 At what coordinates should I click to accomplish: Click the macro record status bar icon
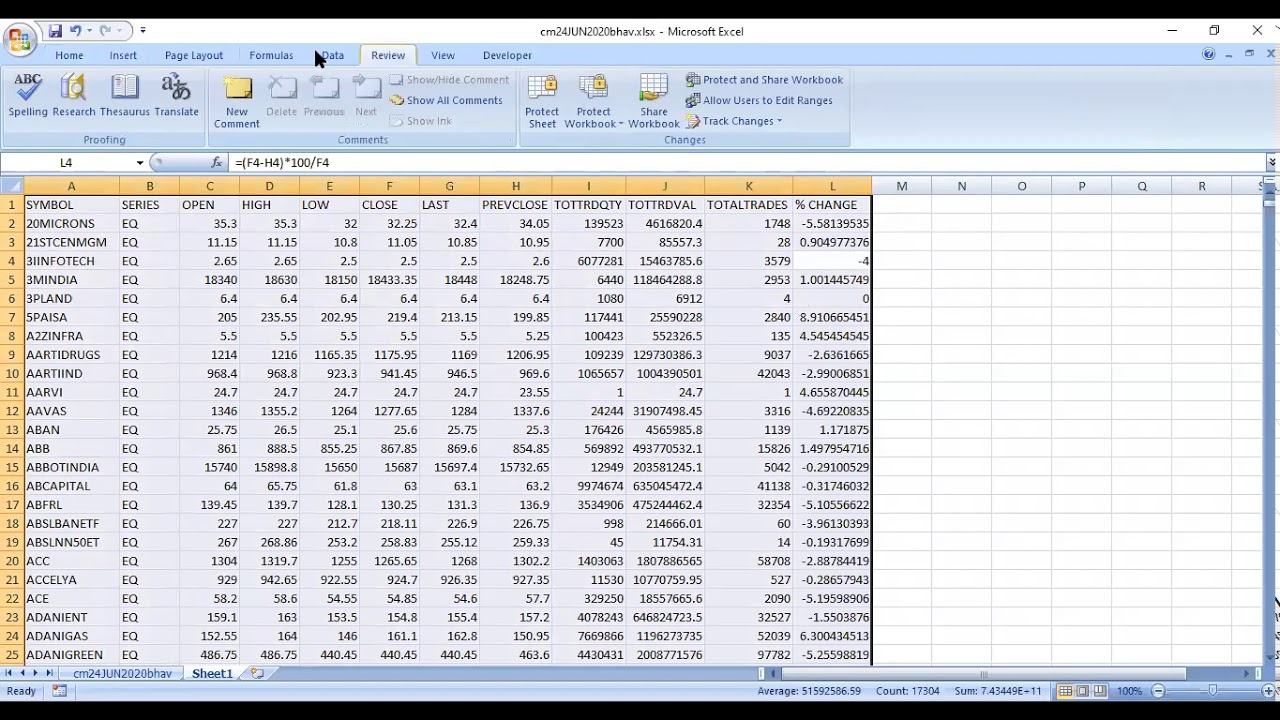tap(59, 691)
